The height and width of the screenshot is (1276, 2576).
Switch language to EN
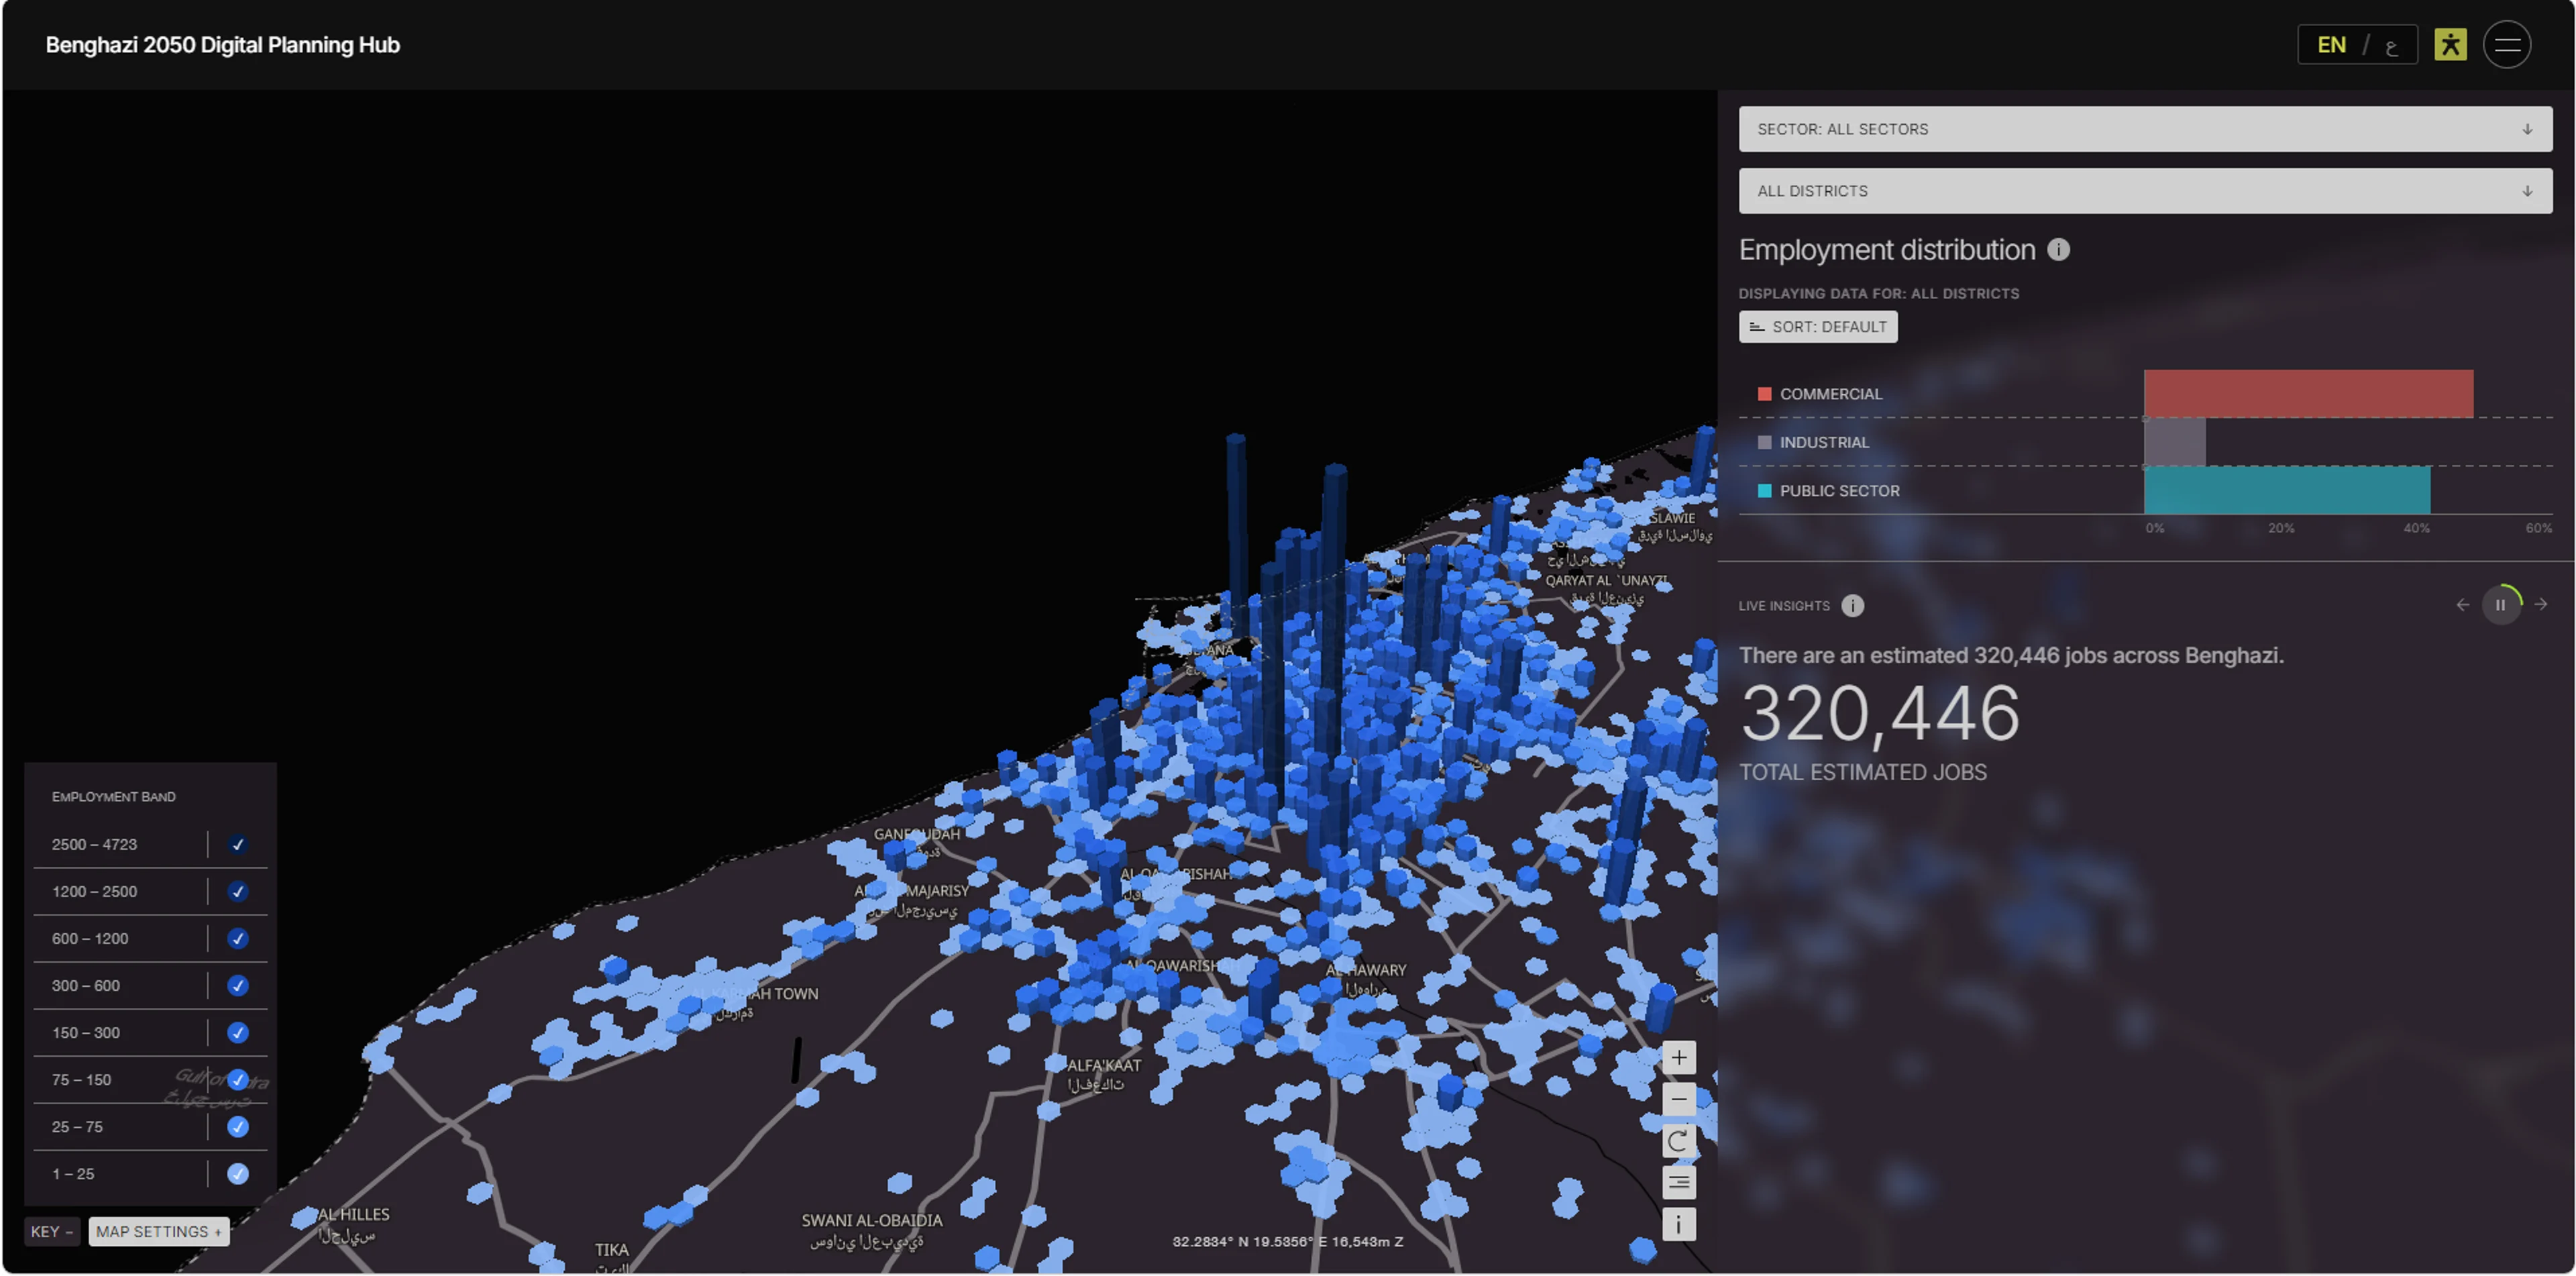tap(2331, 45)
